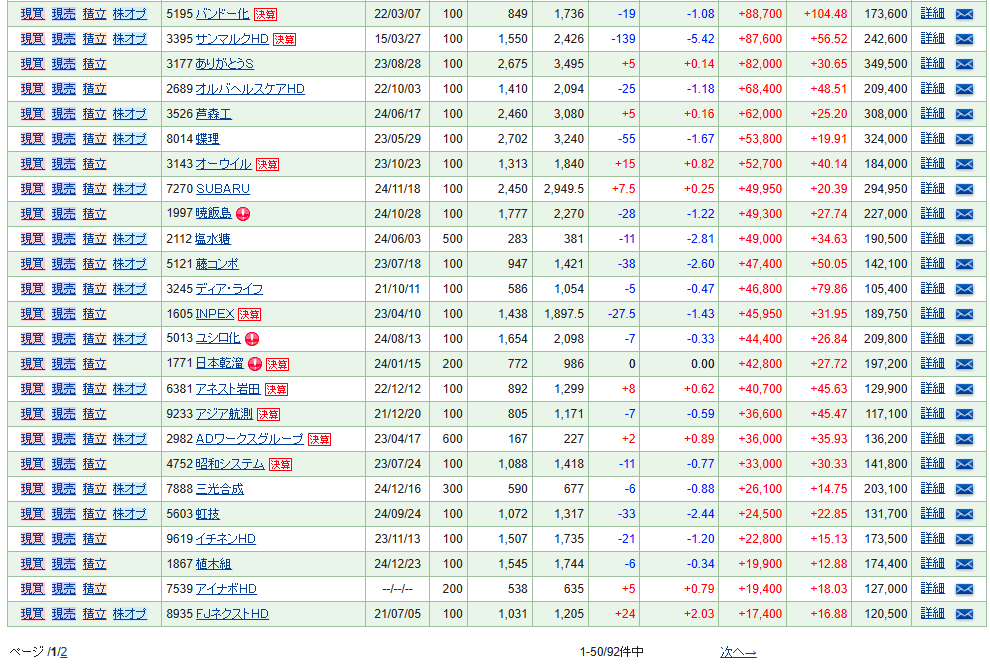Click the 決算 badge next to INPEX
The height and width of the screenshot is (664, 990).
click(x=249, y=314)
